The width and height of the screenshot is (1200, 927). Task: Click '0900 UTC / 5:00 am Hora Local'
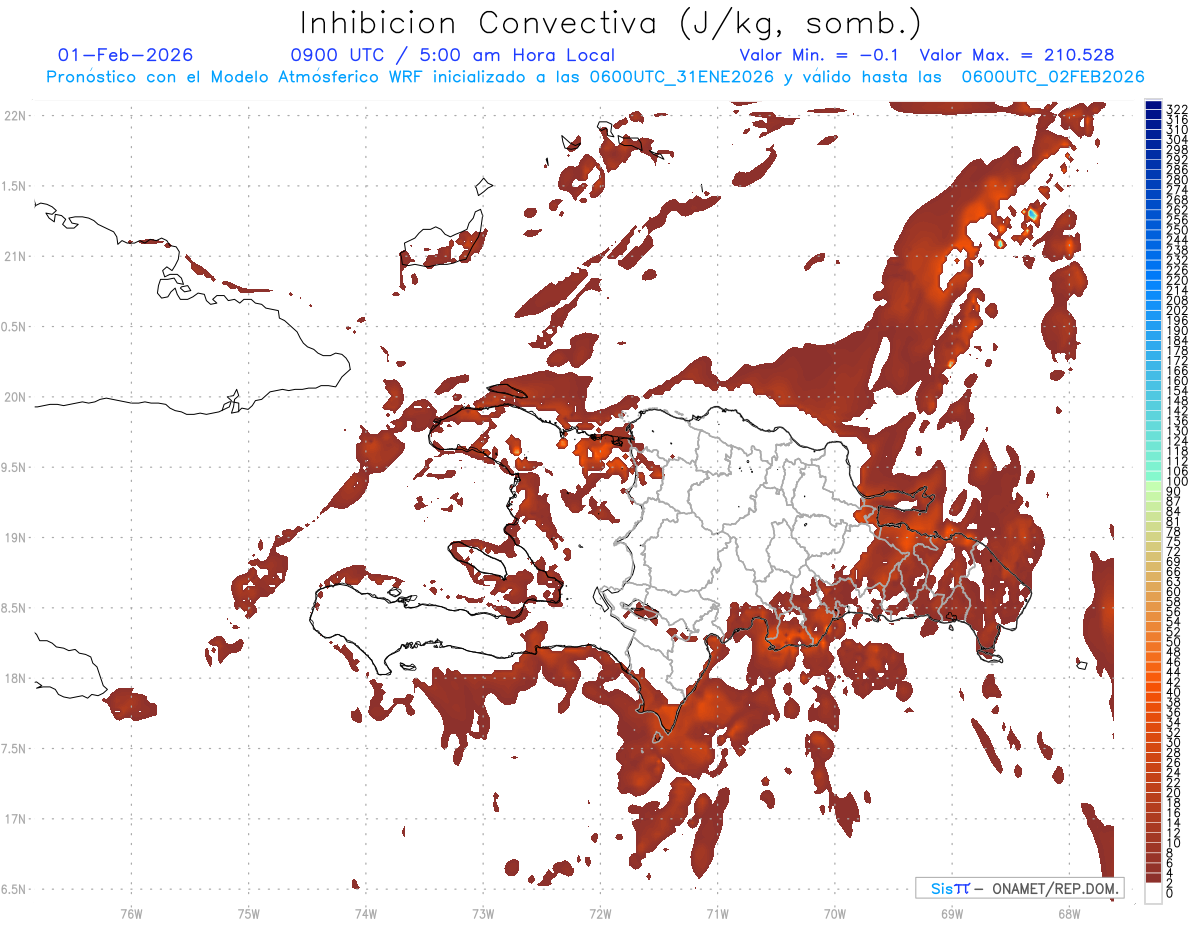coord(453,55)
